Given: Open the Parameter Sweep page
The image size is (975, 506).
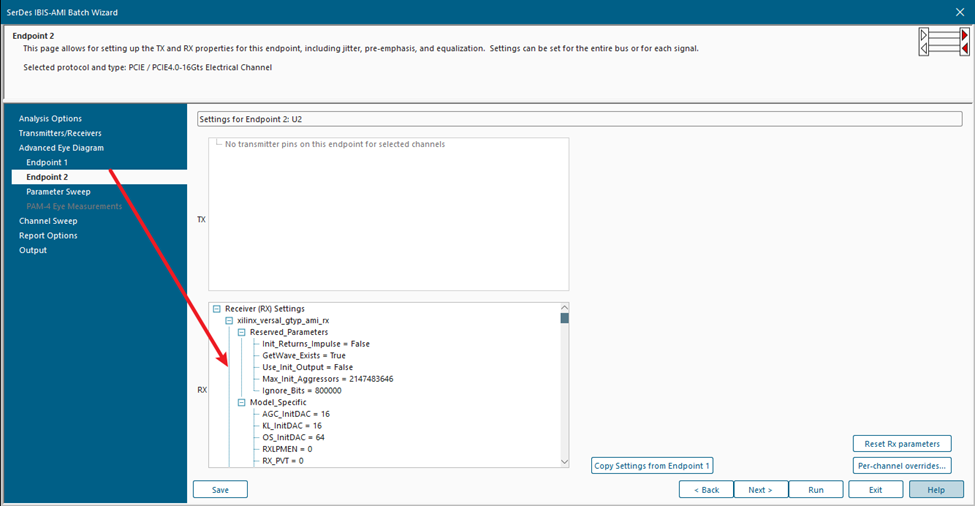Looking at the screenshot, I should [58, 191].
